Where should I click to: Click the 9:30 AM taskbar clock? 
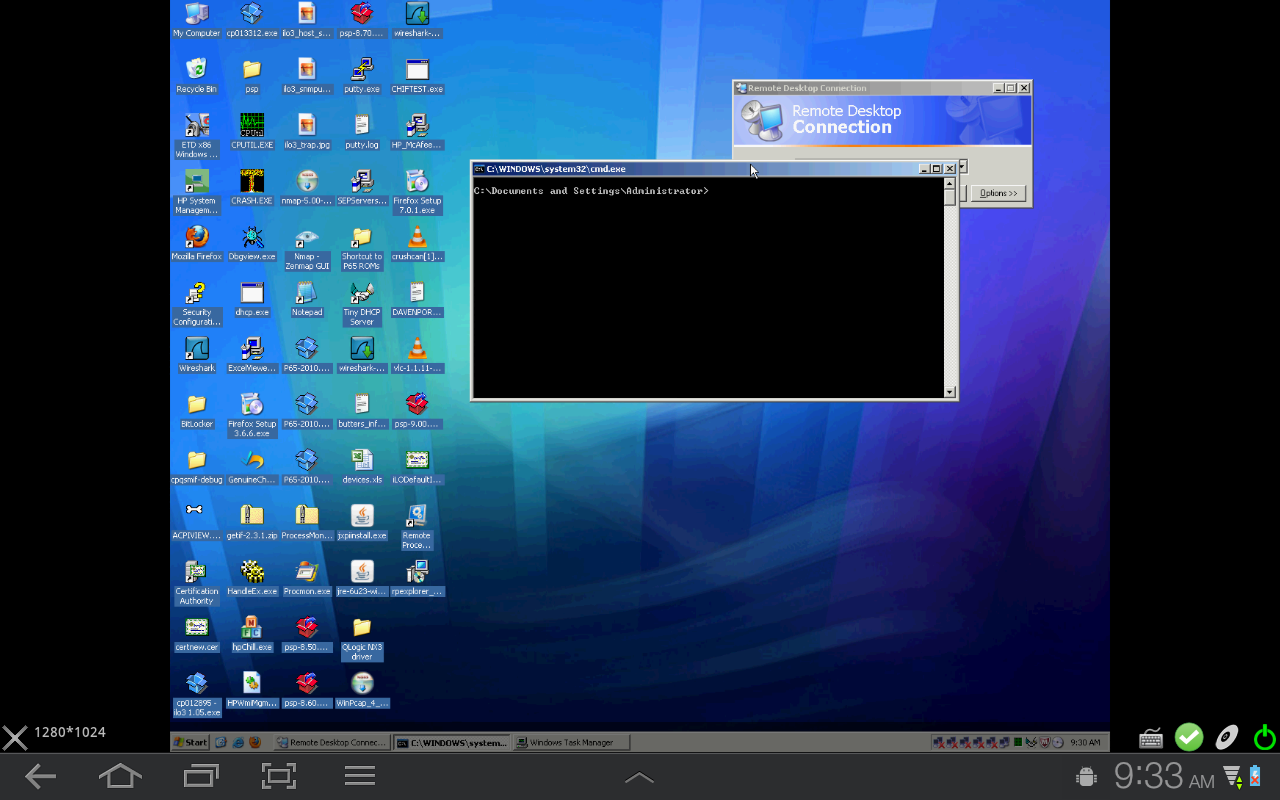(x=1085, y=742)
